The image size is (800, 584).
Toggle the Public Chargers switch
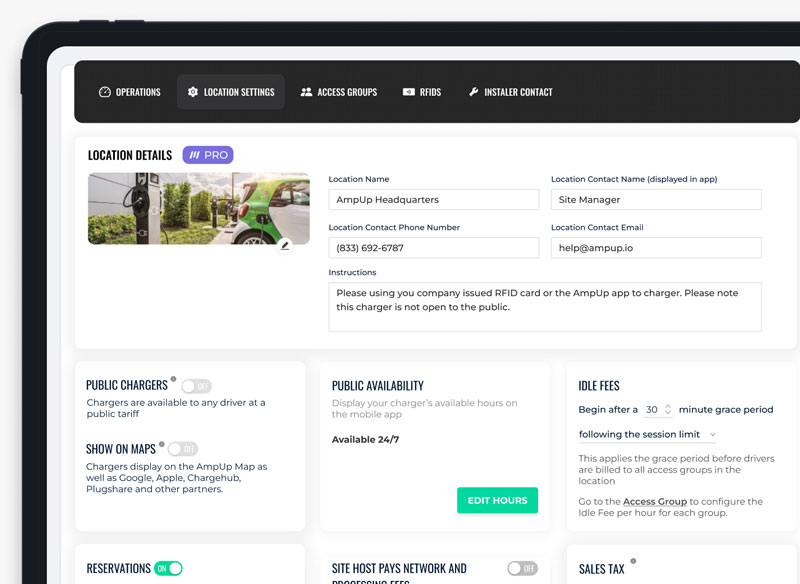point(196,386)
